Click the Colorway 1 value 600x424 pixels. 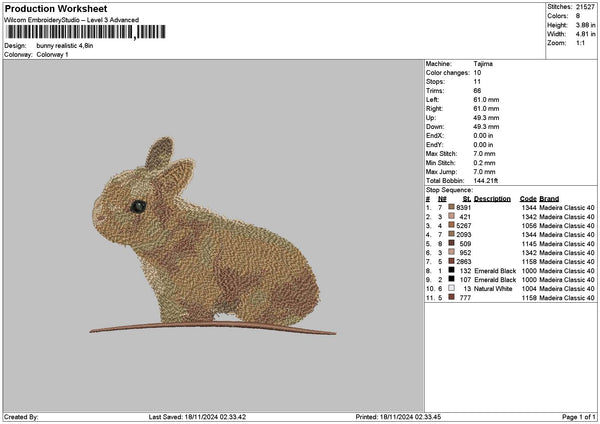click(x=52, y=54)
